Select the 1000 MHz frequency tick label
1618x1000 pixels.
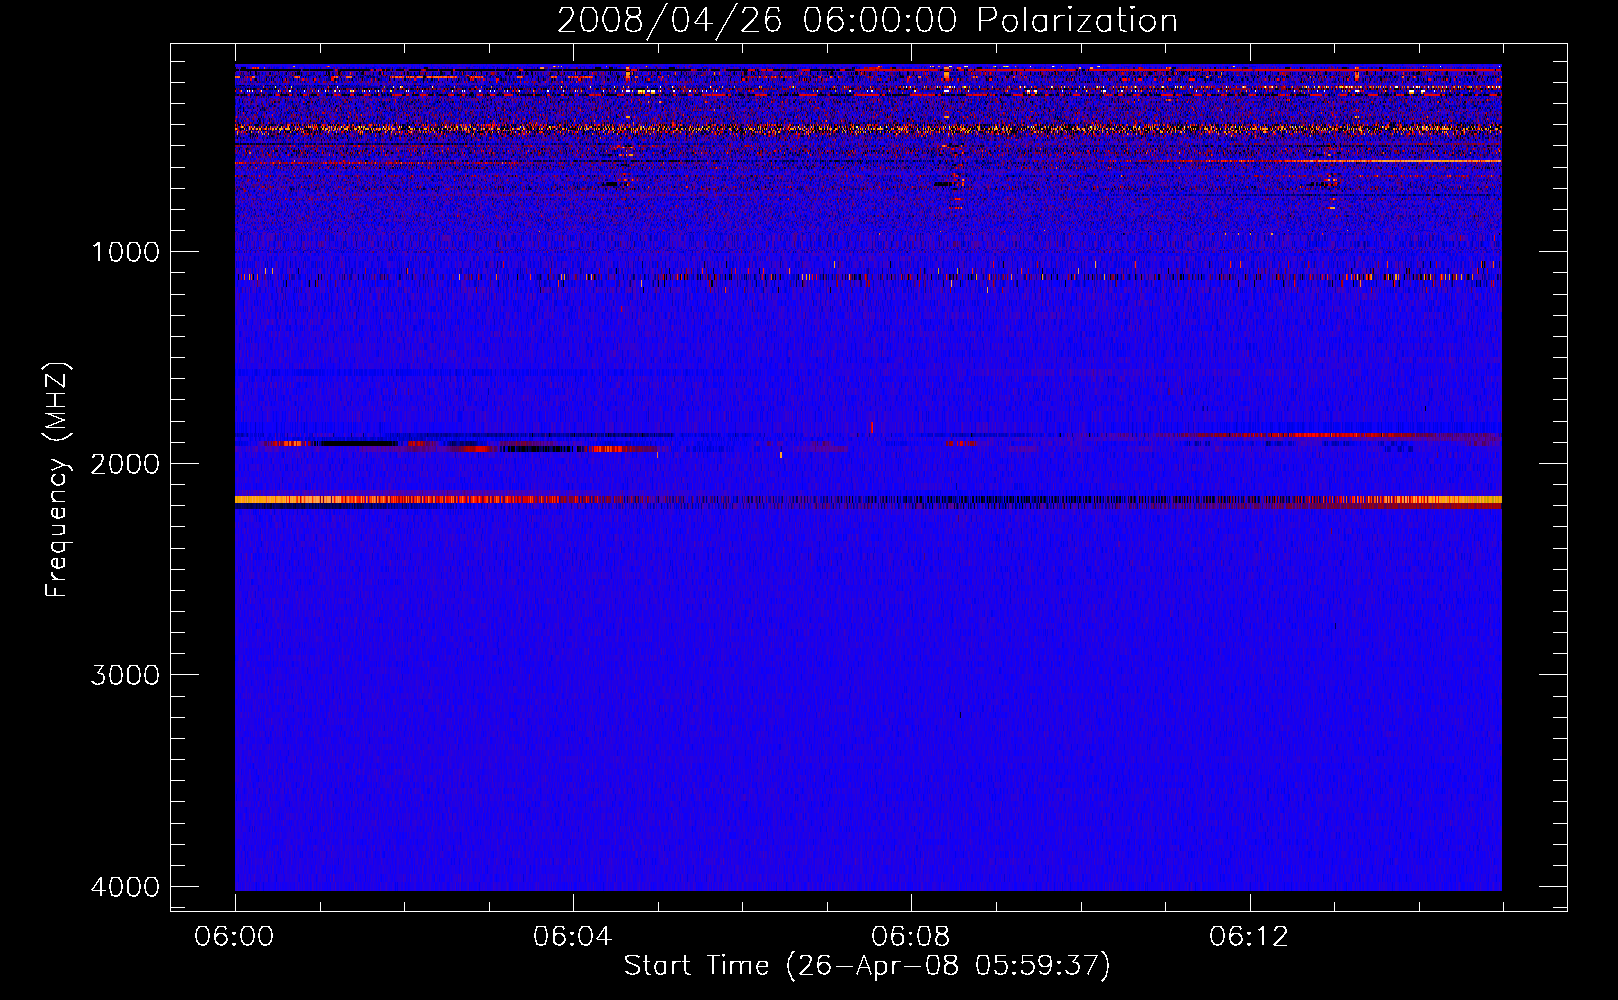(x=125, y=252)
